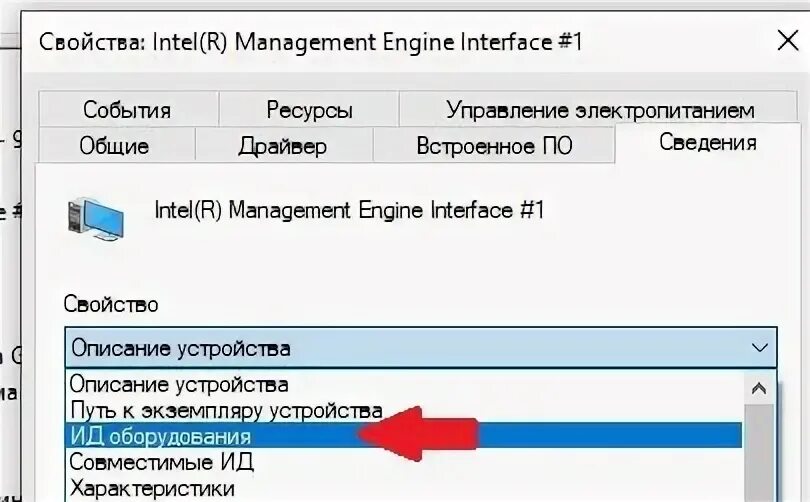Select Путь к экземпляру устройства option
This screenshot has width=810, height=502.
pos(226,410)
